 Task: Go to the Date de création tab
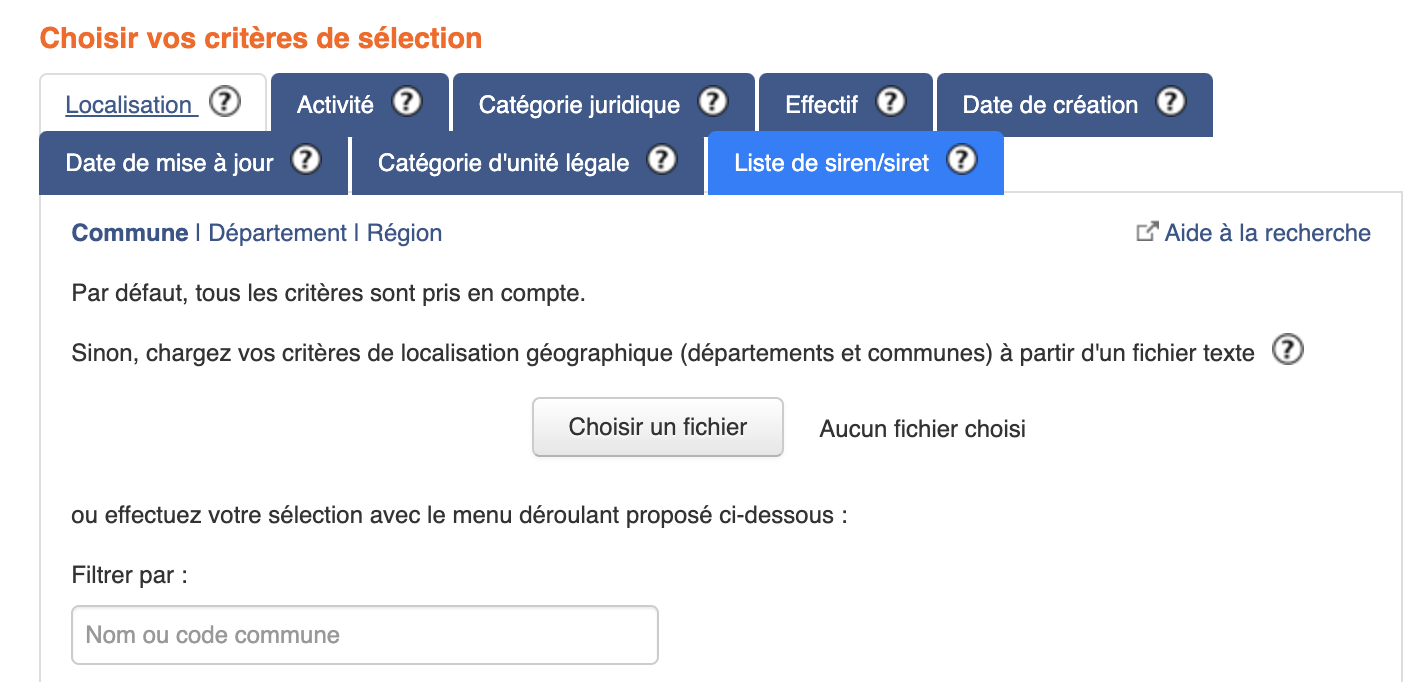[x=1050, y=105]
